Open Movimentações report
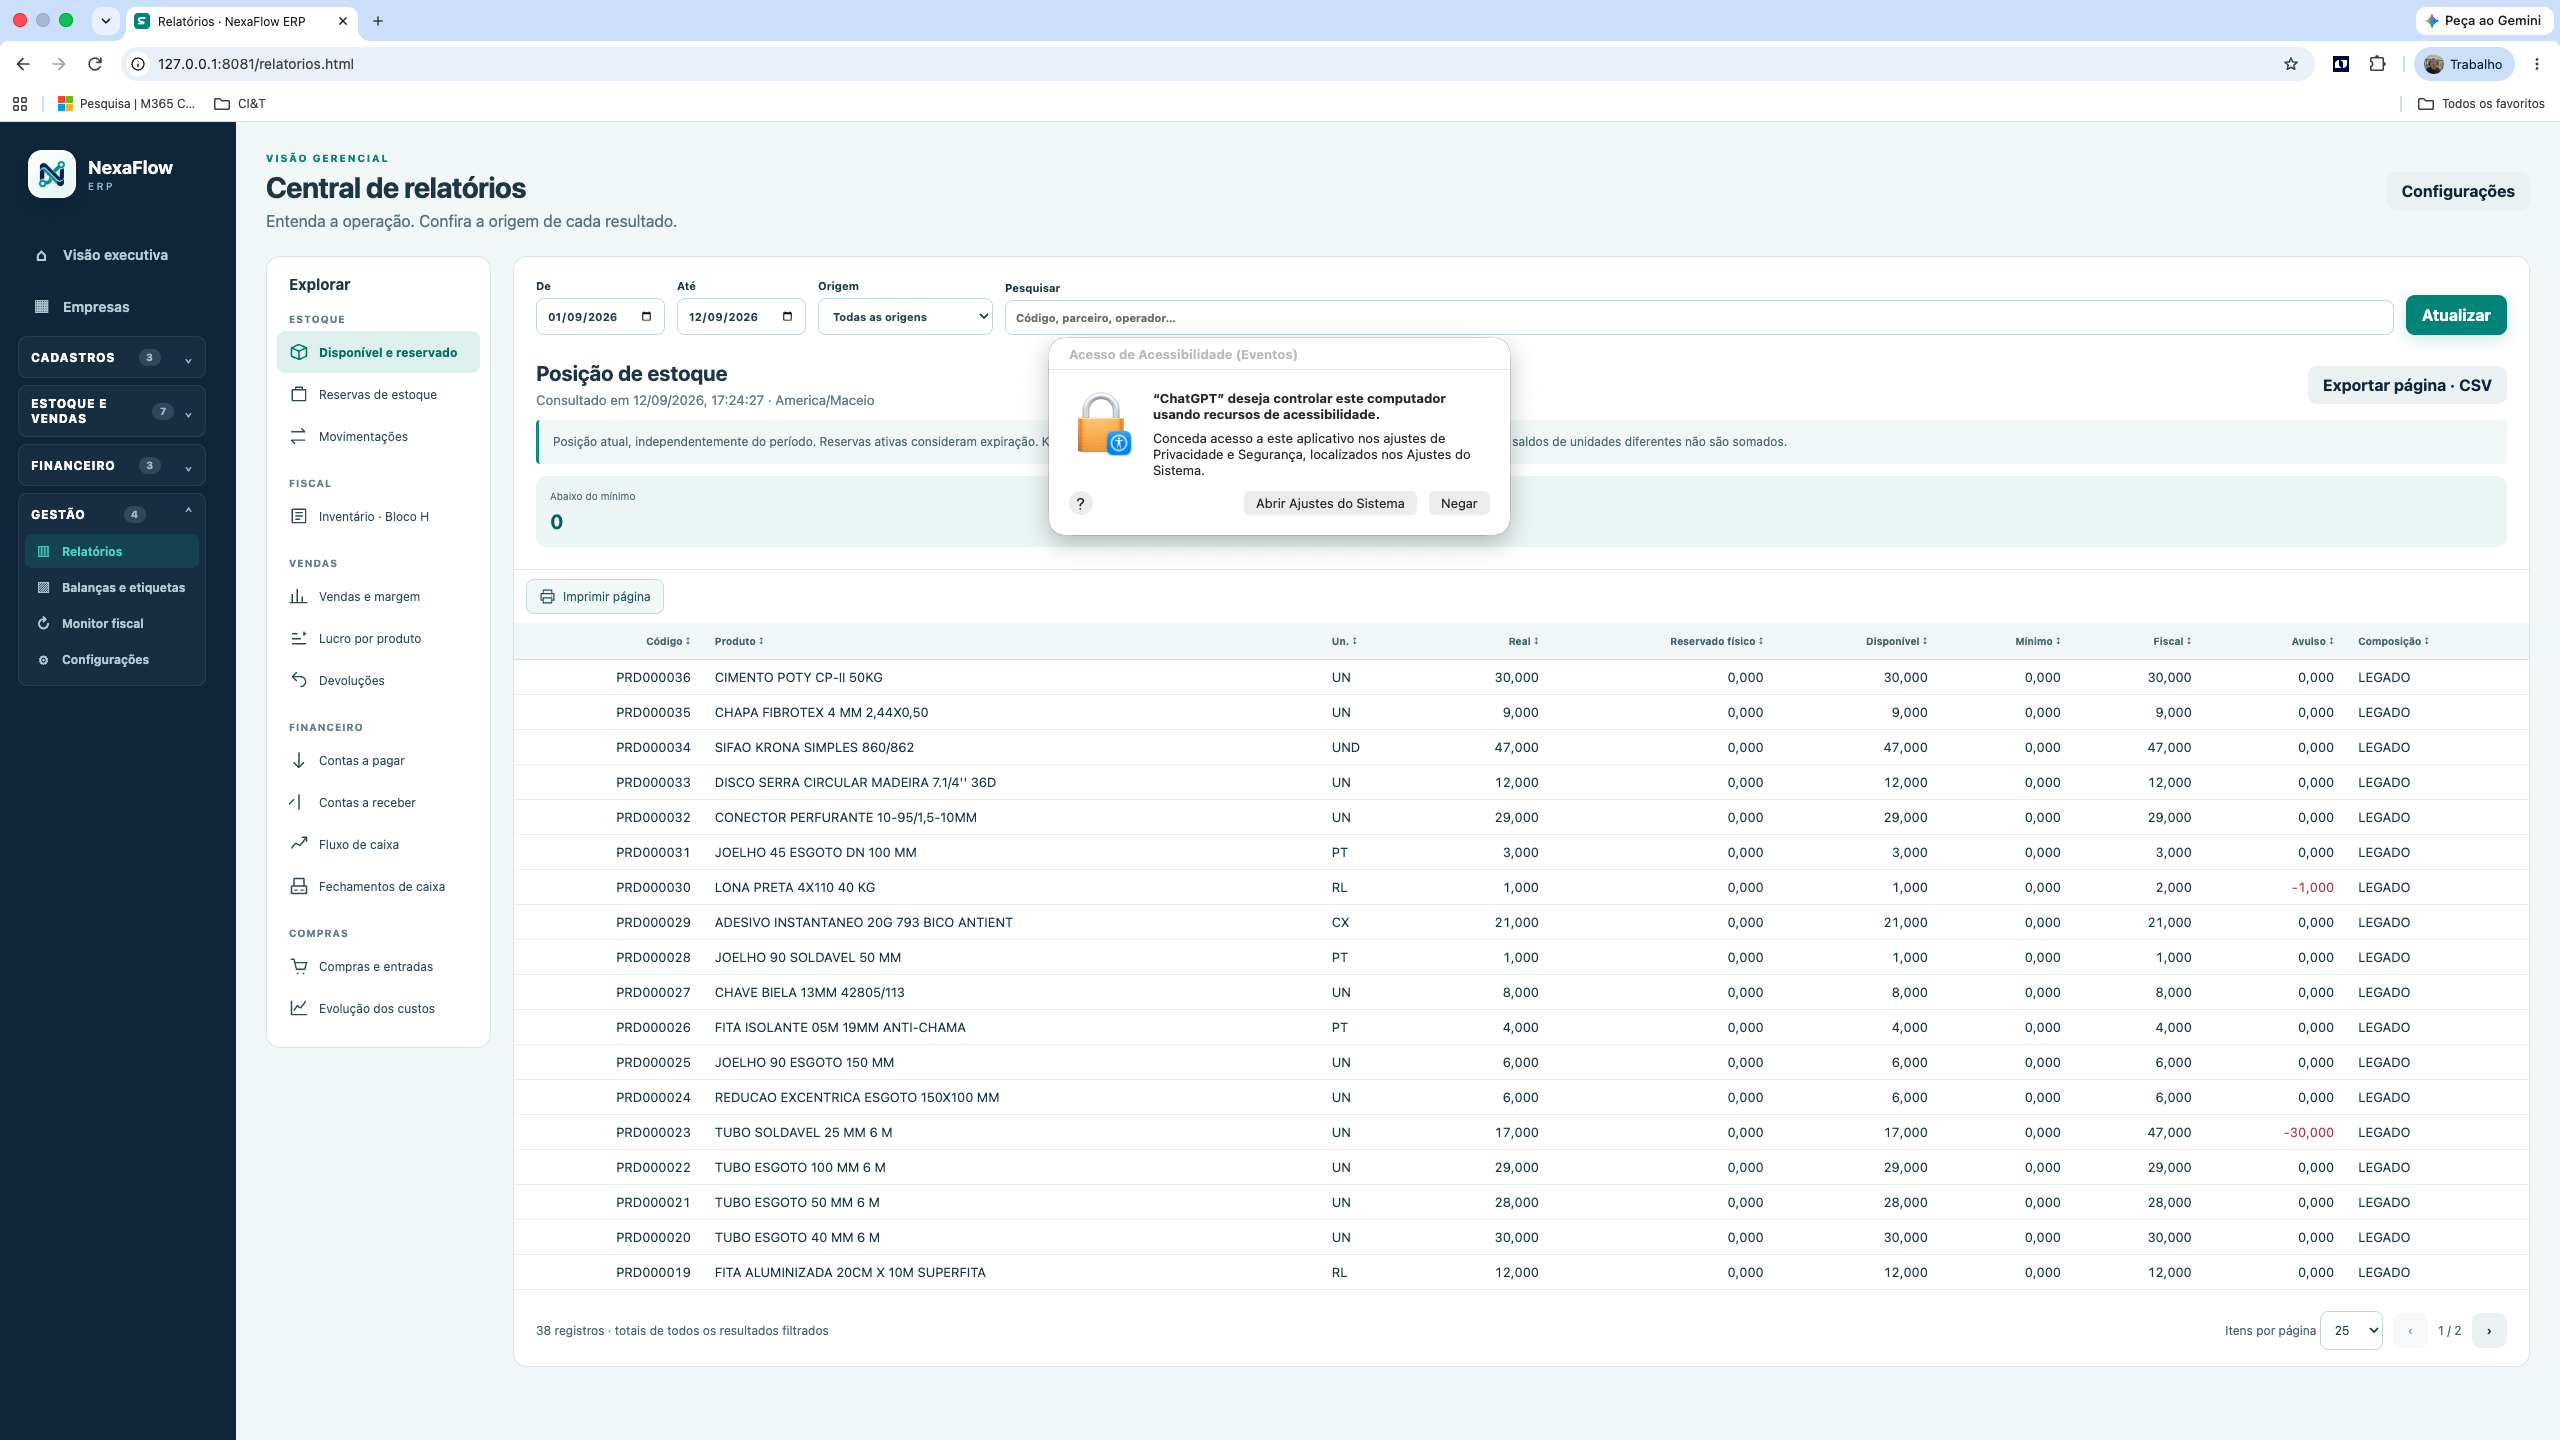The height and width of the screenshot is (1440, 2560). [378, 436]
